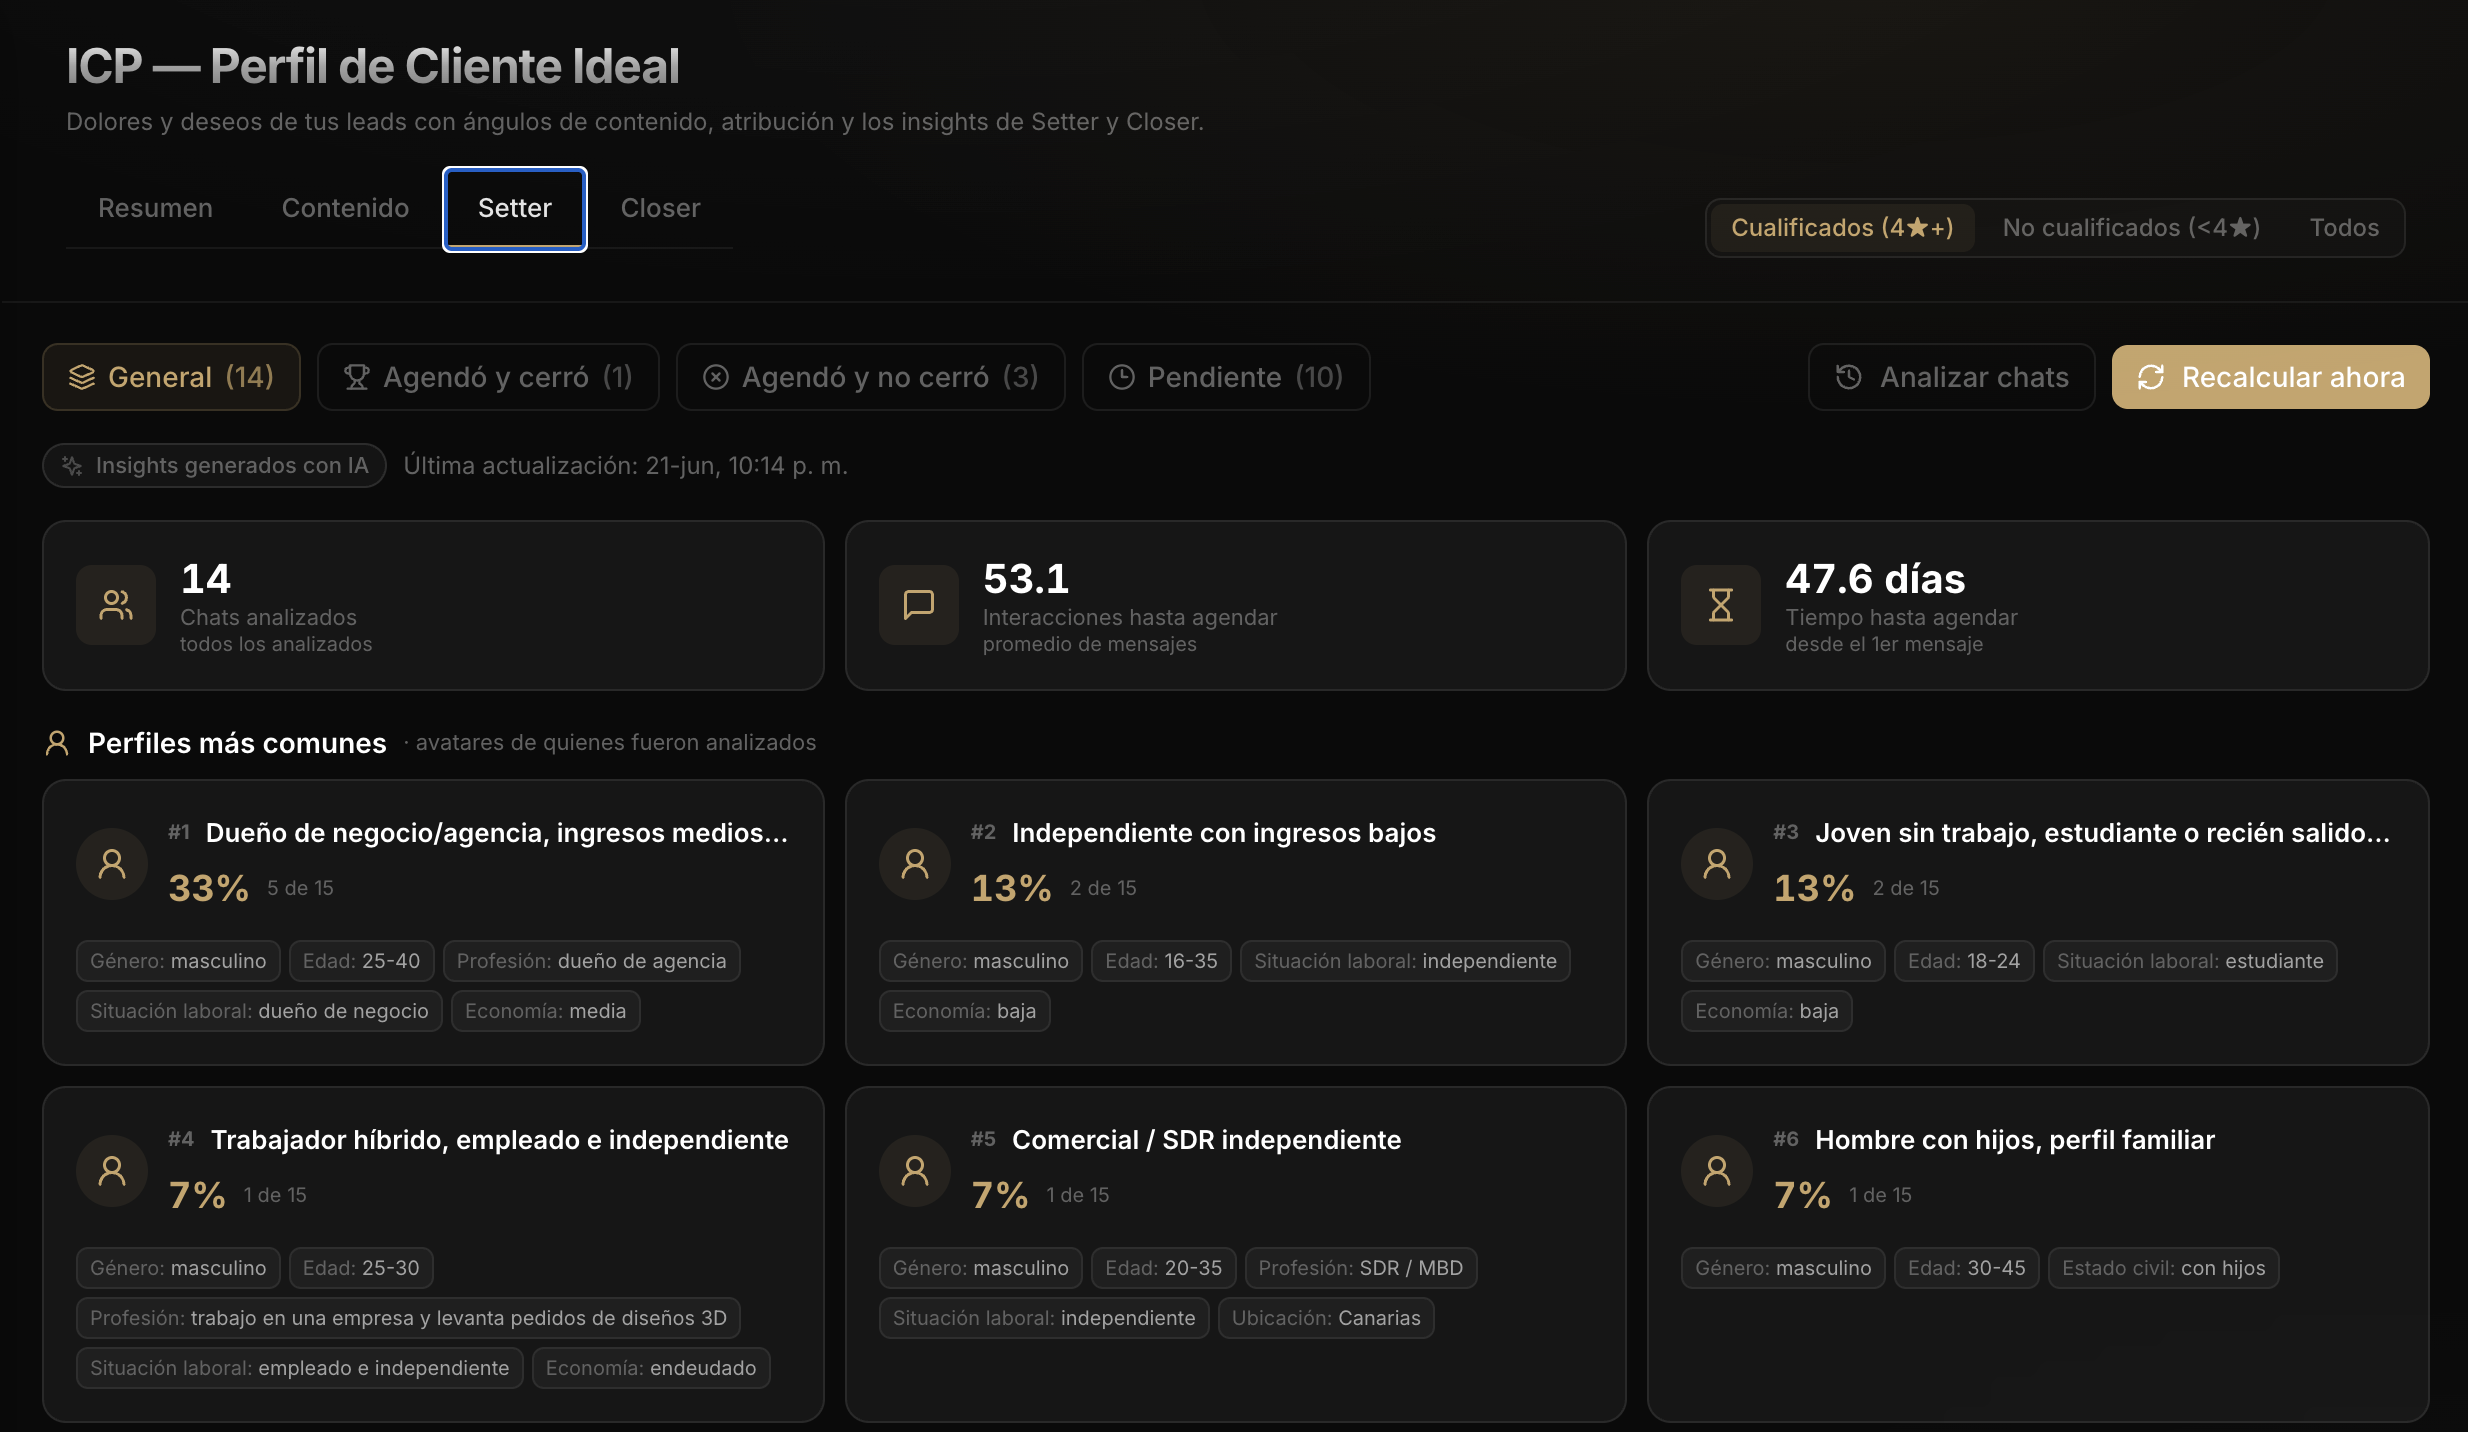
Task: Click 'Profesión: SDR / MBD' tag
Action: 1360,1268
